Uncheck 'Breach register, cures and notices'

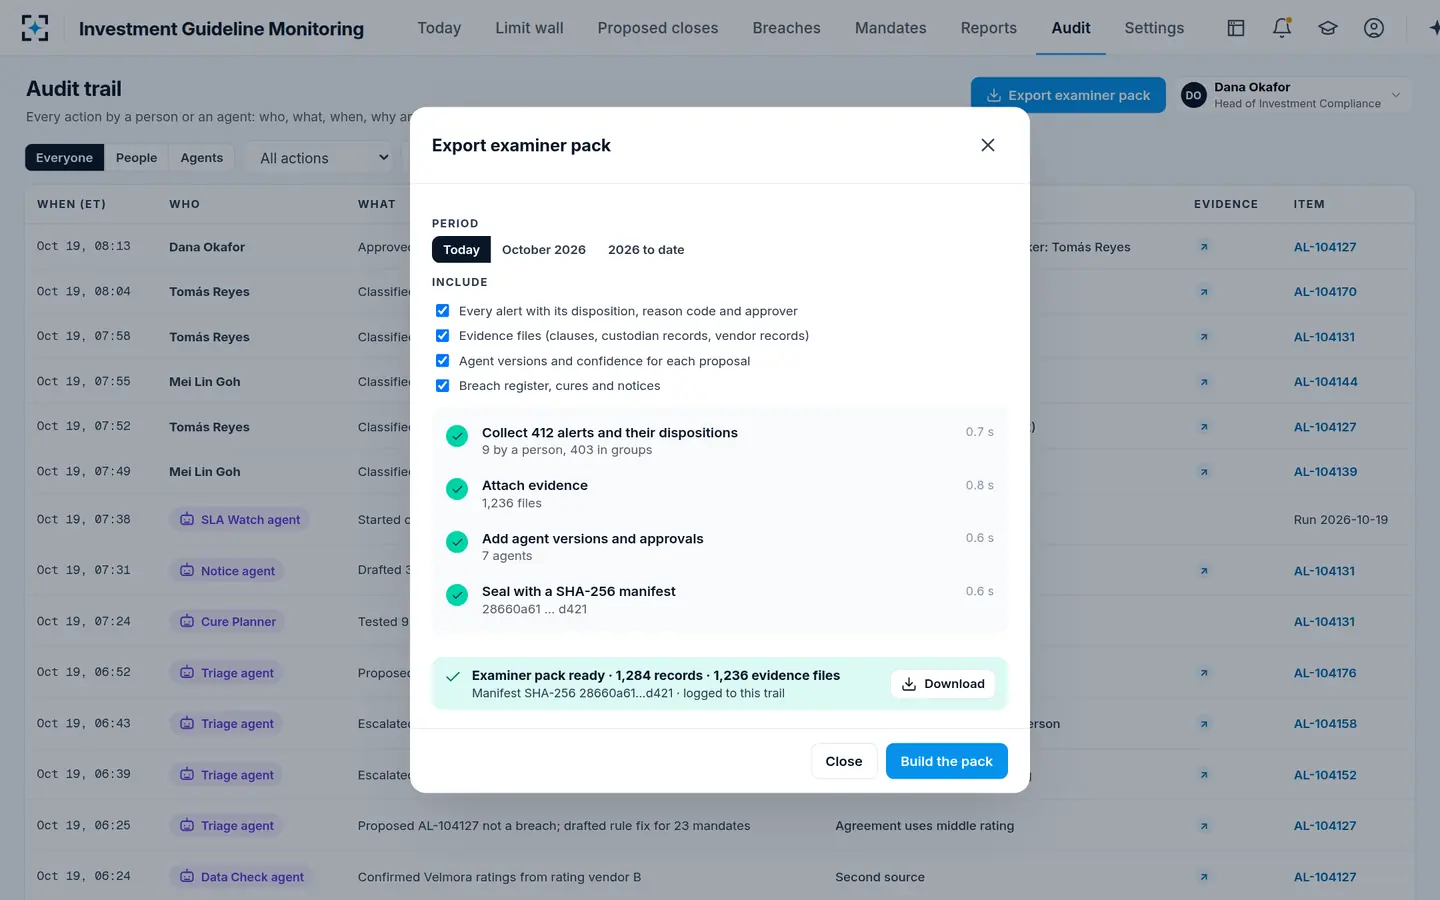[x=442, y=386]
